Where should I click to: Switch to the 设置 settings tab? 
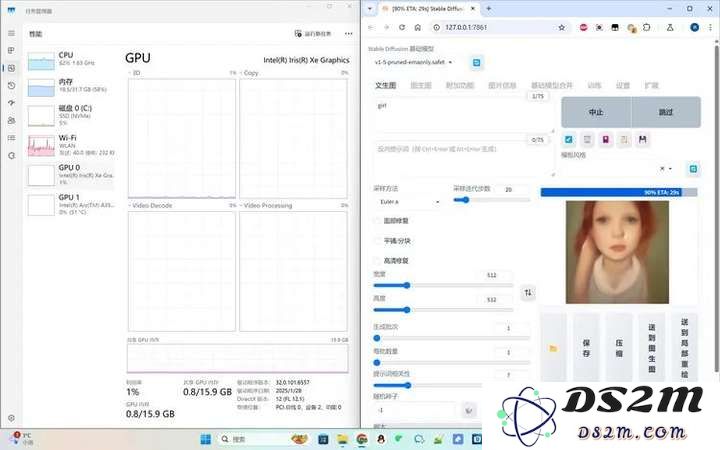point(623,85)
